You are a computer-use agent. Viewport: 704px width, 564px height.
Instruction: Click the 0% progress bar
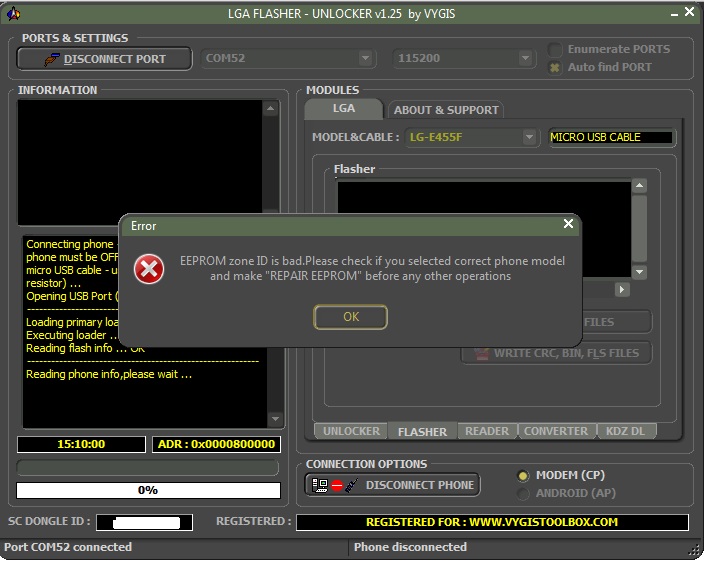tap(148, 490)
